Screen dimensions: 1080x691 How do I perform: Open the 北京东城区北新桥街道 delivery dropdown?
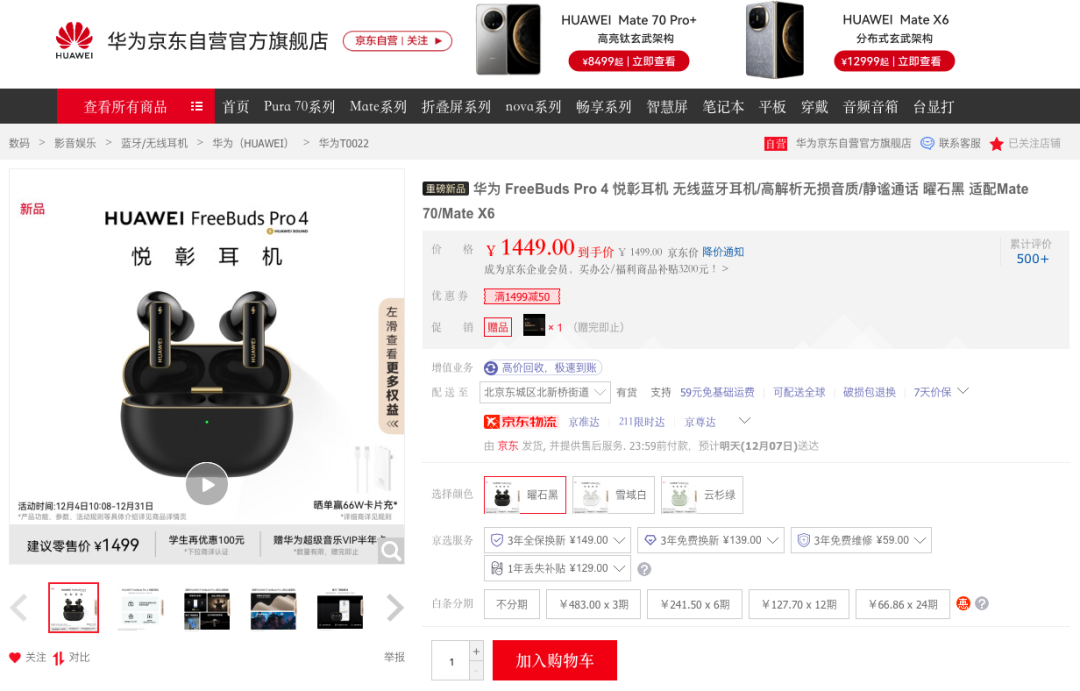[x=545, y=392]
